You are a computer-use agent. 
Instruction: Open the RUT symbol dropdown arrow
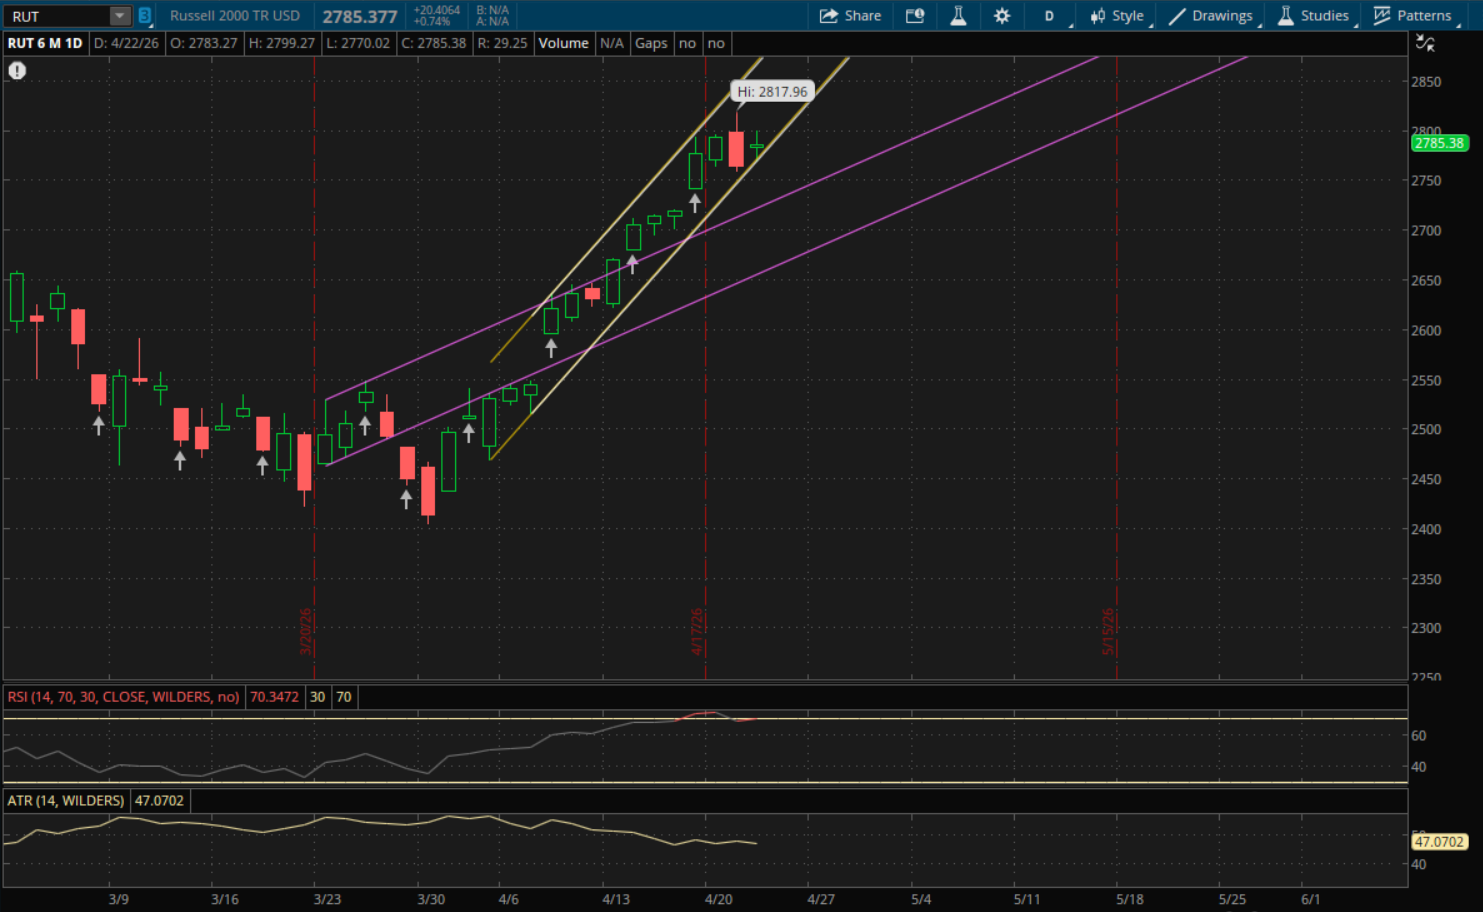click(119, 16)
